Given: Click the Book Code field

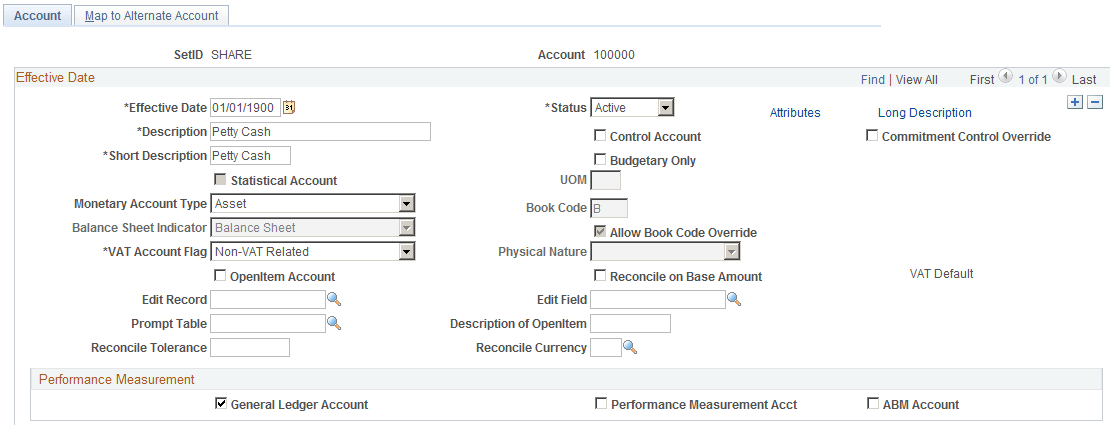Looking at the screenshot, I should pyautogui.click(x=609, y=208).
